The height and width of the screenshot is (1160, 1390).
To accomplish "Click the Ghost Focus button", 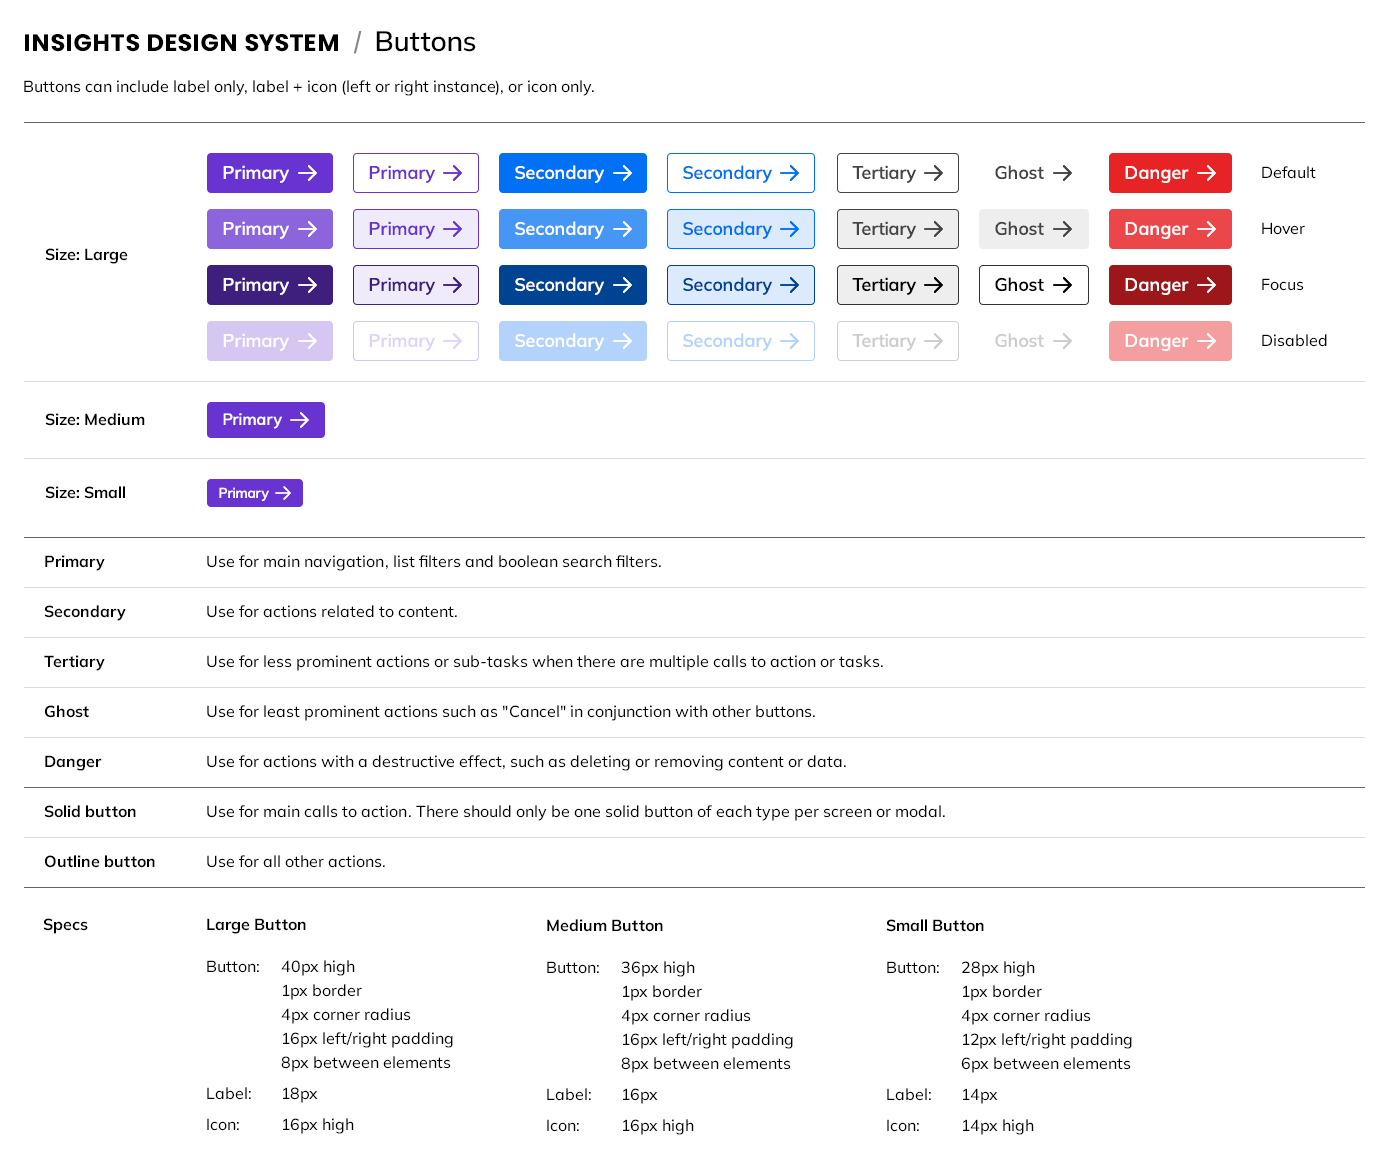I will [1034, 285].
